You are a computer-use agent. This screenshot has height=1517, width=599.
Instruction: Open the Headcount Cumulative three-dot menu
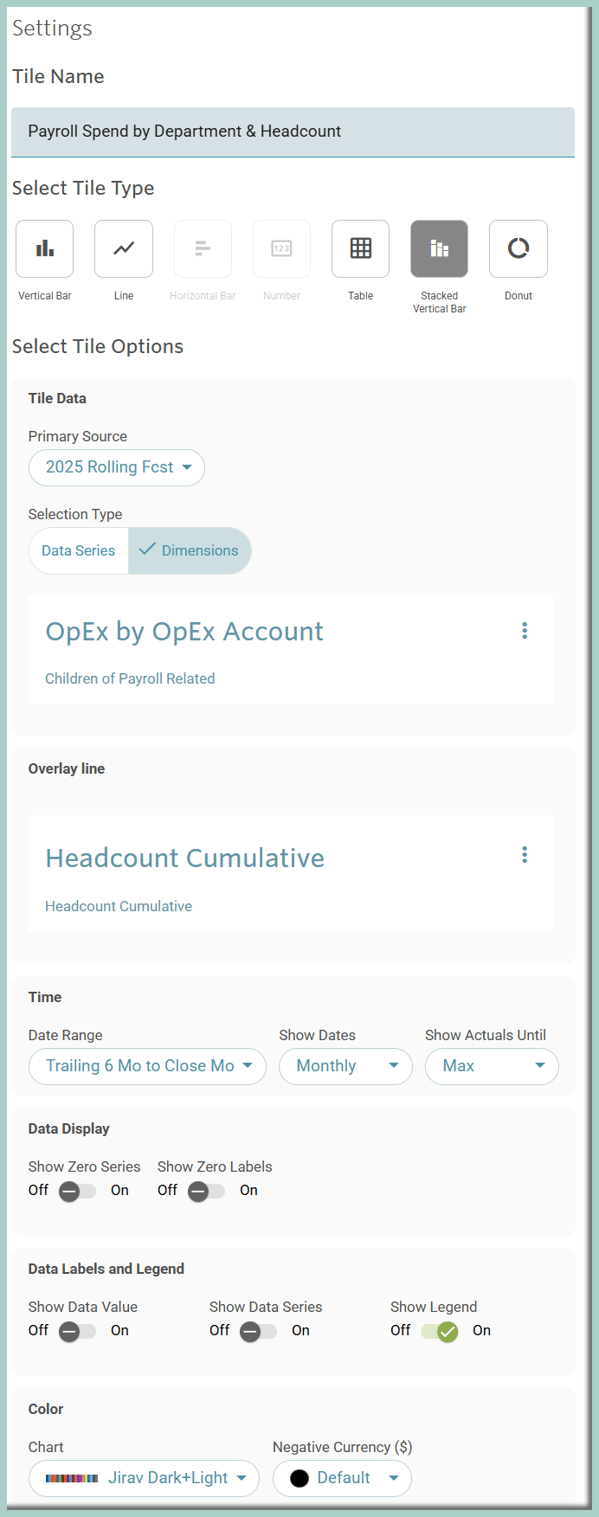524,855
